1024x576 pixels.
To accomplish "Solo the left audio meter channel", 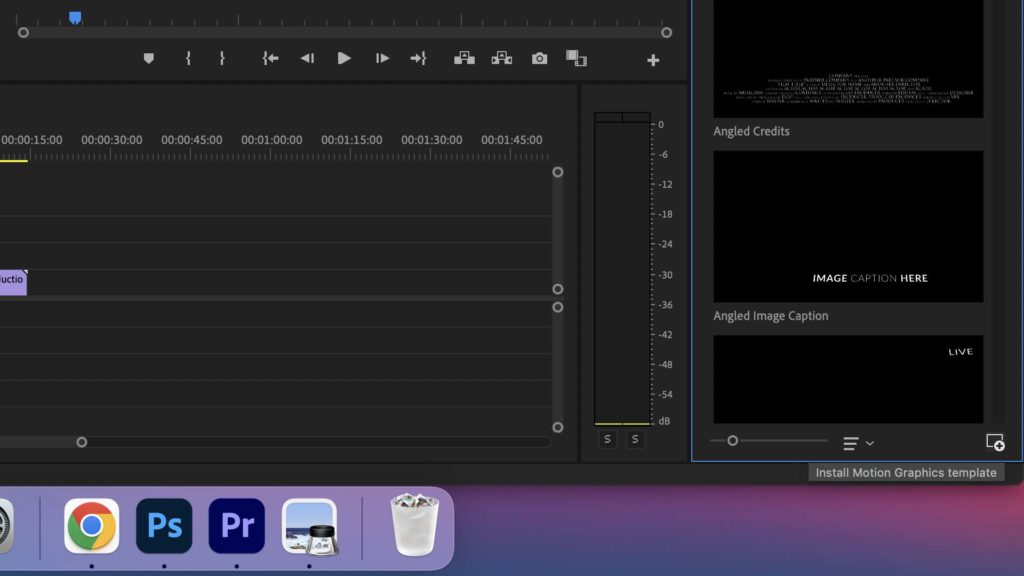I will (607, 440).
